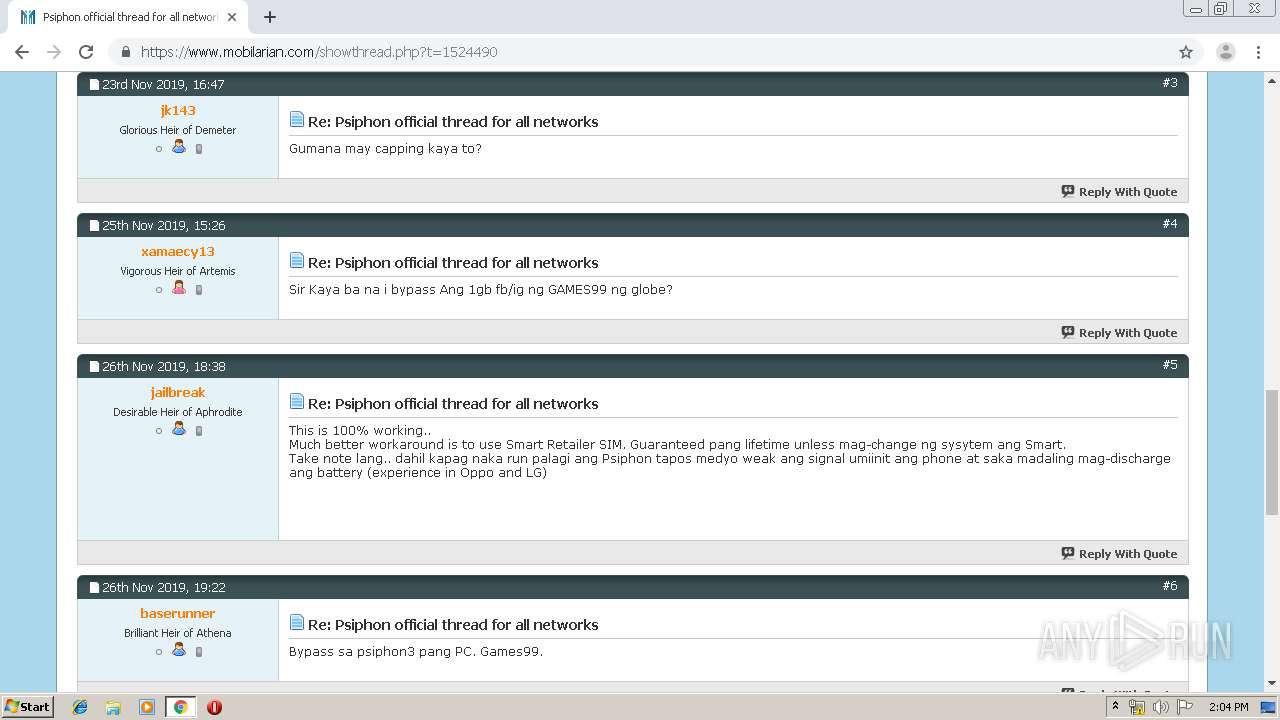This screenshot has height=720, width=1280.
Task: Click the red Opera-style taskbar icon
Action: 214,707
